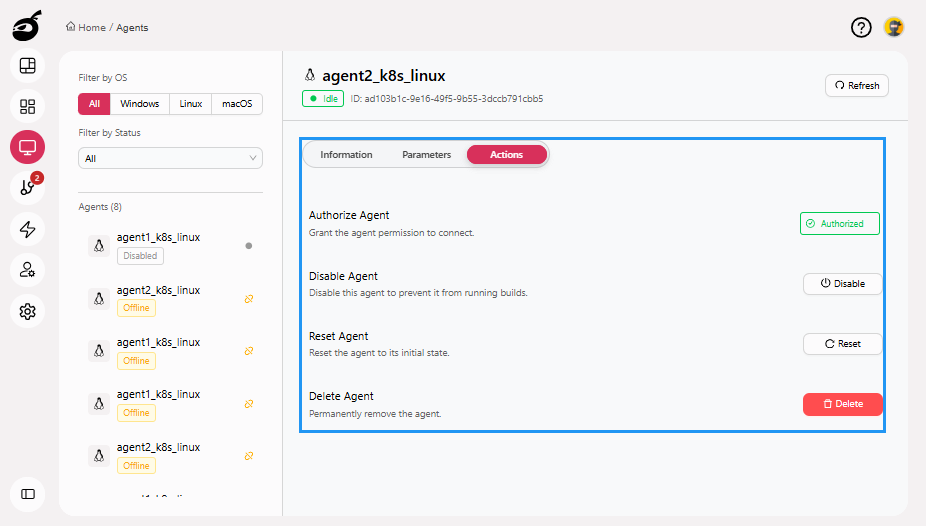Open the help question mark icon
This screenshot has height=526, width=926.
pyautogui.click(x=861, y=27)
